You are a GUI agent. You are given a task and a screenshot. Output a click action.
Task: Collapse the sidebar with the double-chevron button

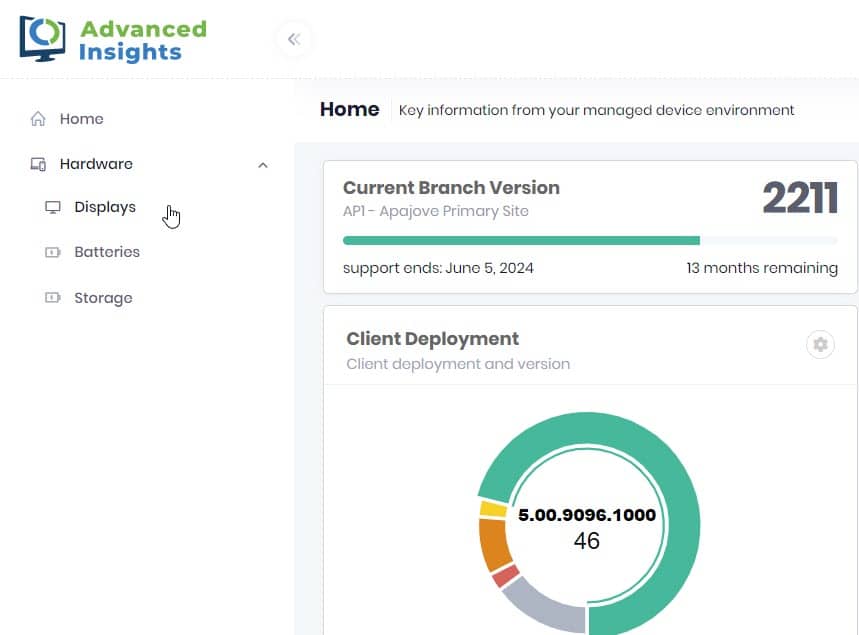(x=294, y=40)
